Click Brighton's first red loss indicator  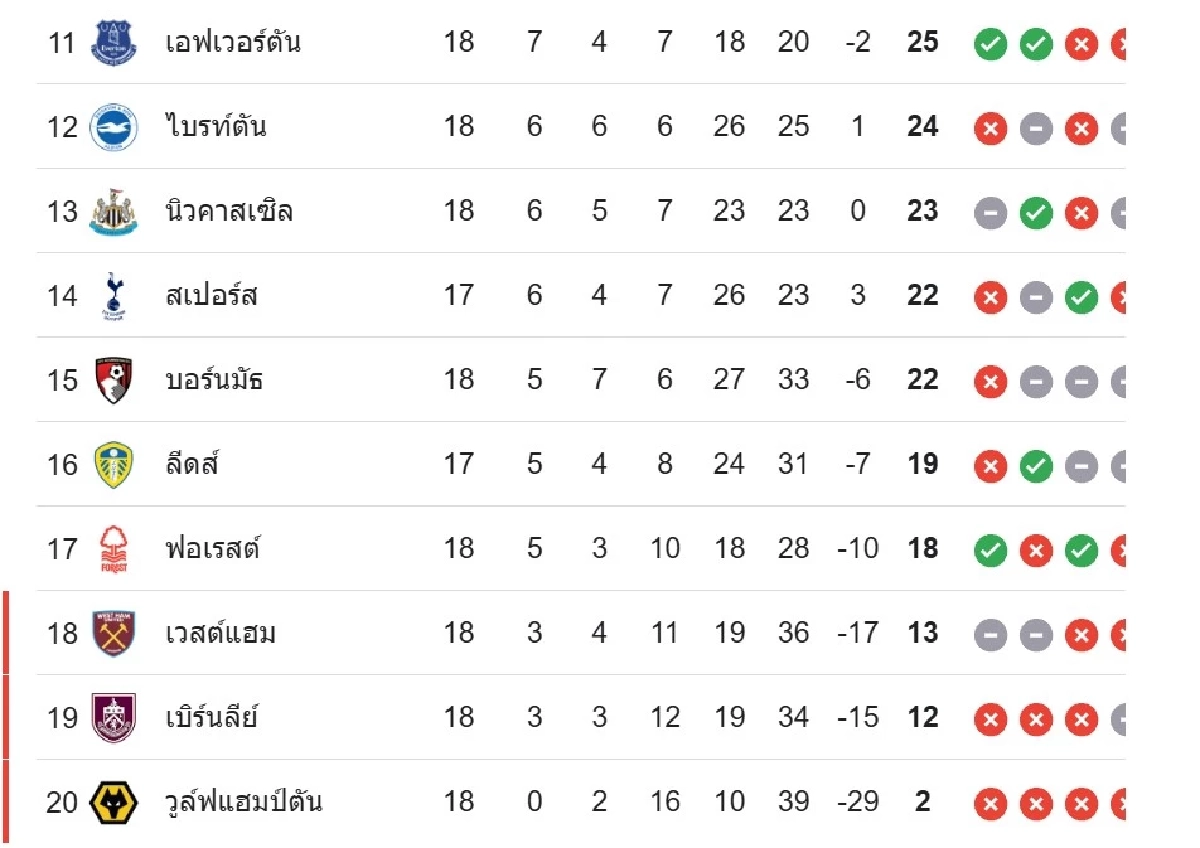[991, 129]
